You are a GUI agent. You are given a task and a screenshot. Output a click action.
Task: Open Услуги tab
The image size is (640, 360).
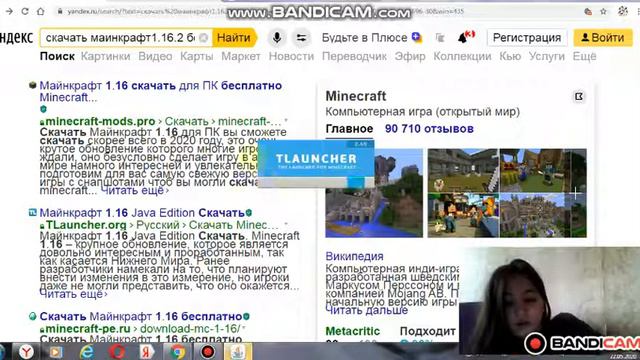click(547, 56)
